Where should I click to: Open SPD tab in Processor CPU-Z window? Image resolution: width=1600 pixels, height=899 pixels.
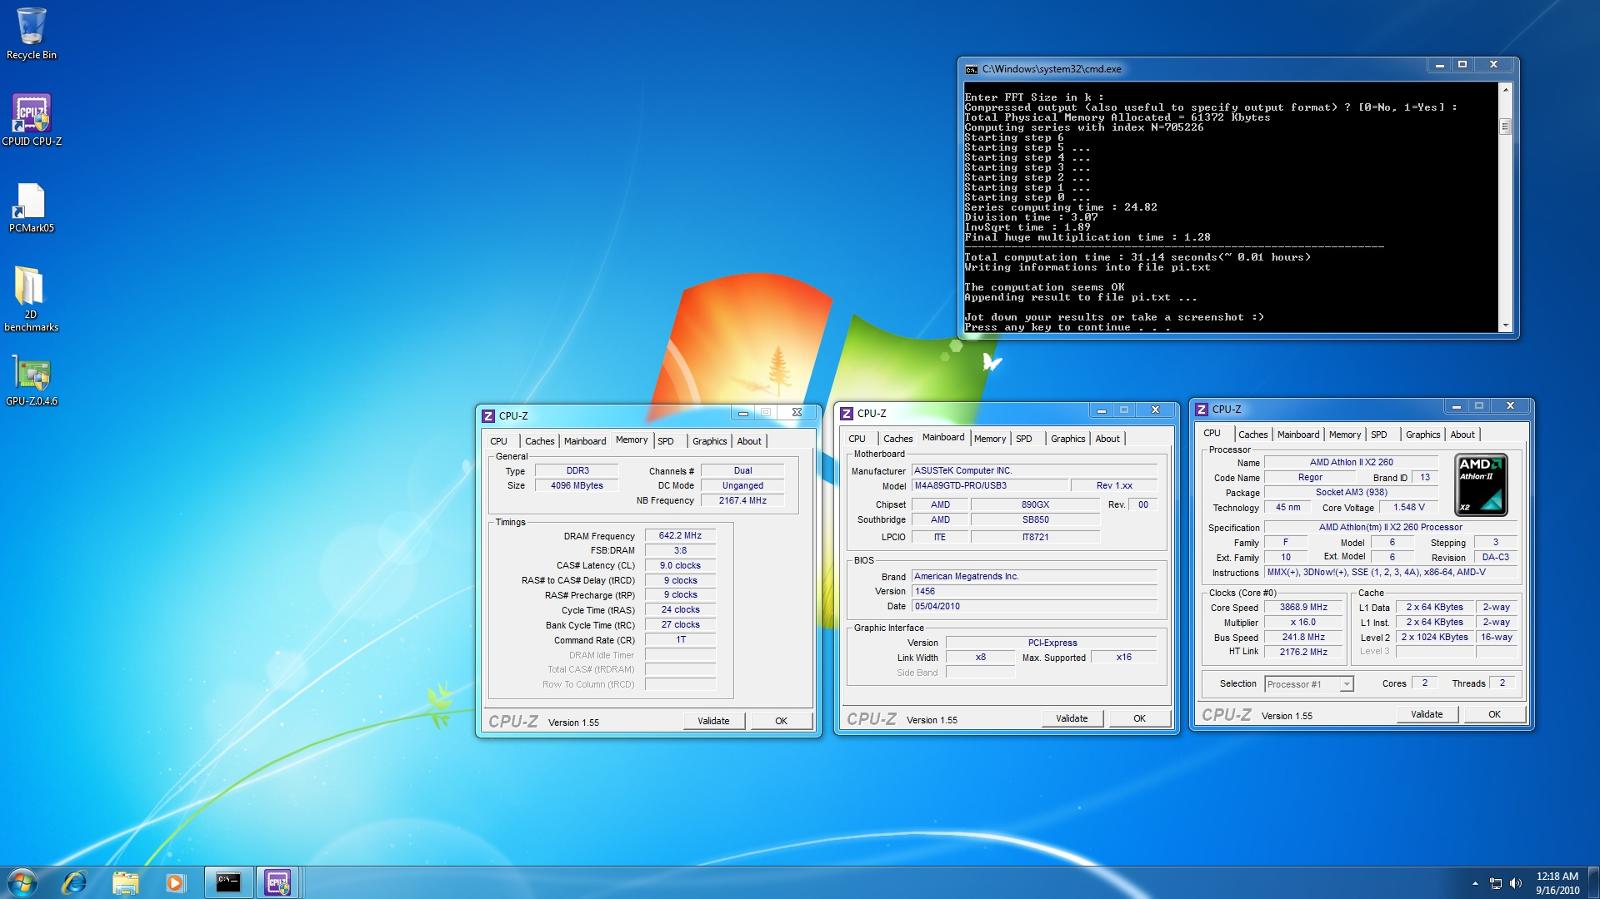pyautogui.click(x=1379, y=435)
